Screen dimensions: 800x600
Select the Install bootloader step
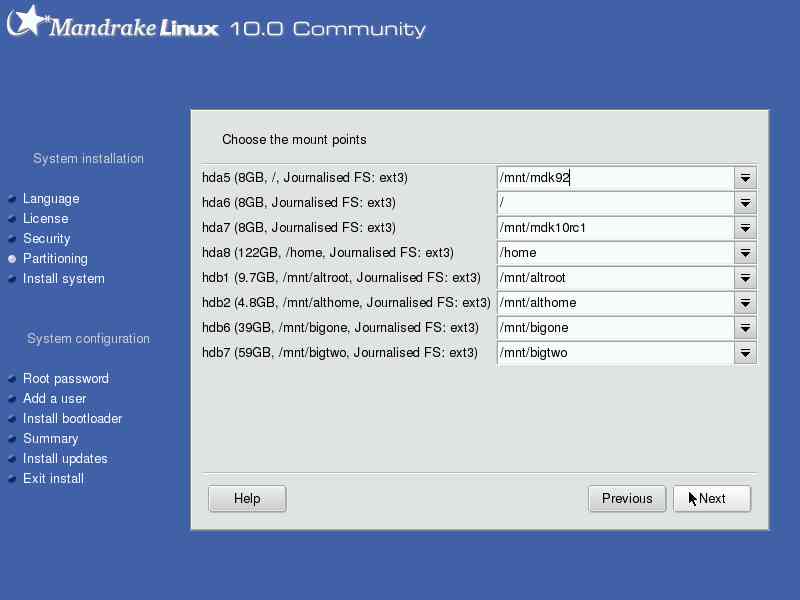pos(72,418)
